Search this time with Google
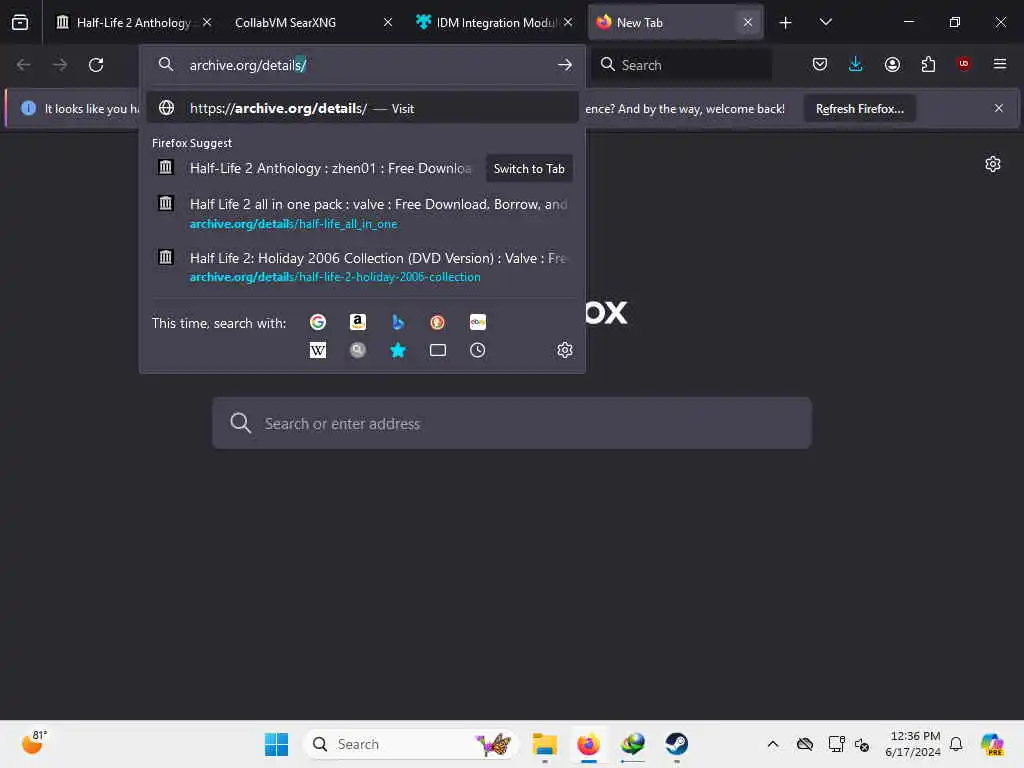Image resolution: width=1024 pixels, height=768 pixels. point(318,322)
